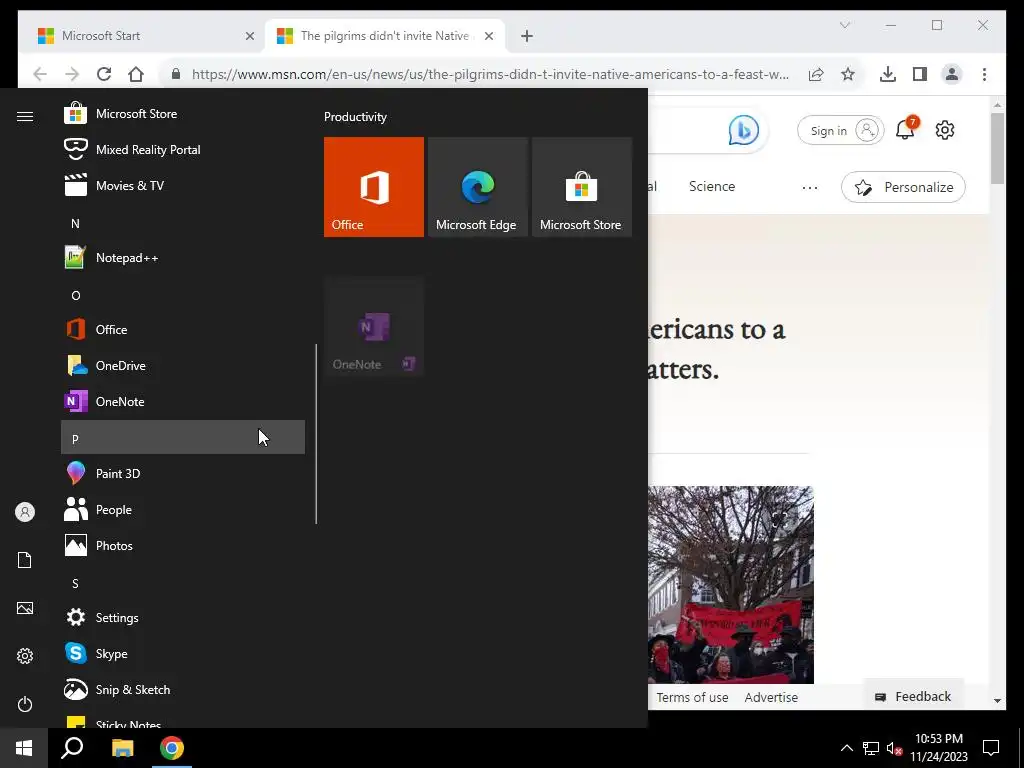This screenshot has width=1024, height=768.
Task: Open taskbar search
Action: coord(72,748)
